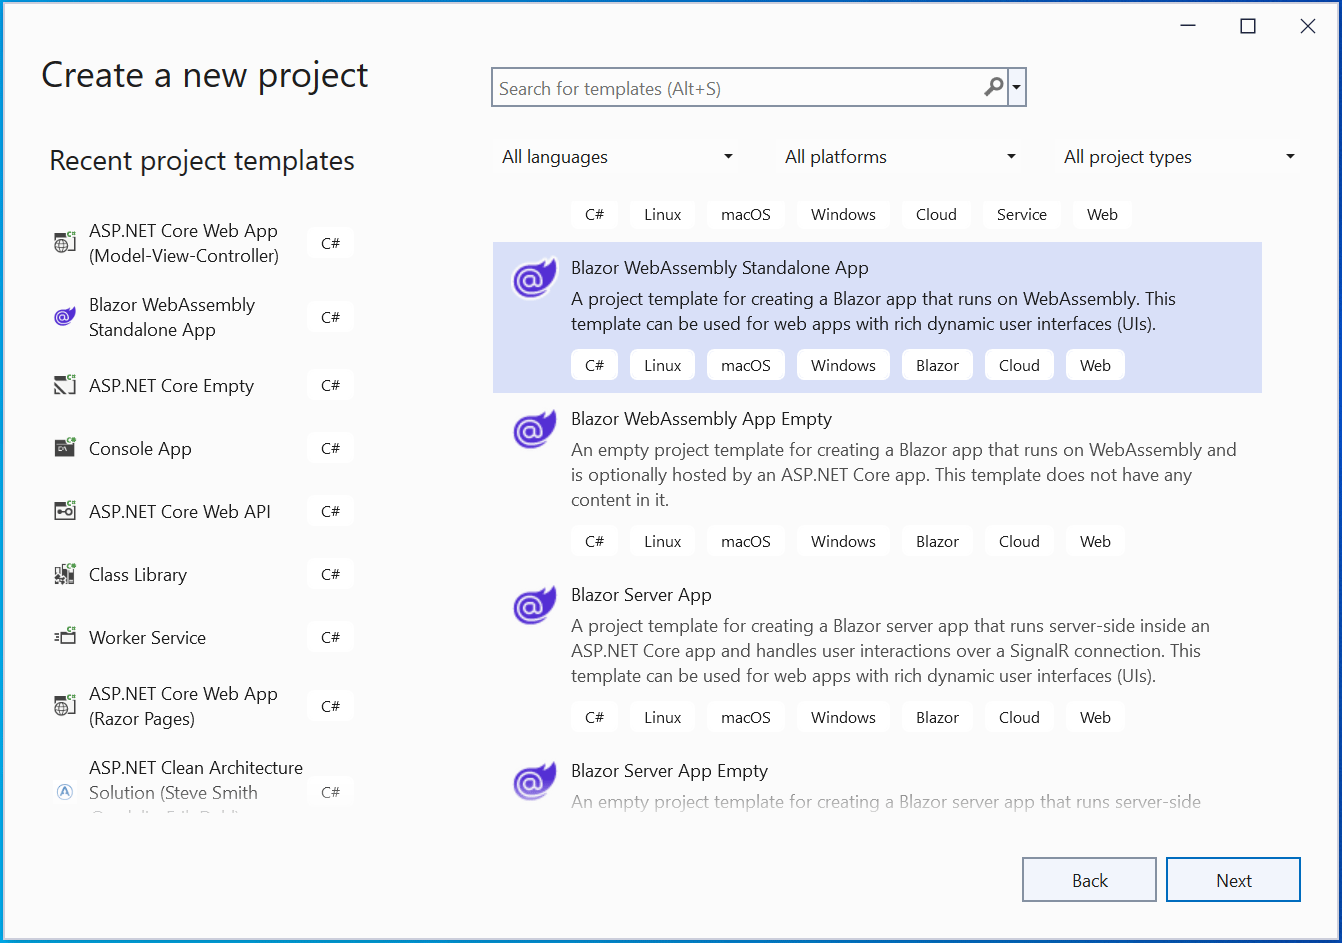Viewport: 1342px width, 943px height.
Task: Click the Razor Pages web app icon
Action: pyautogui.click(x=65, y=706)
